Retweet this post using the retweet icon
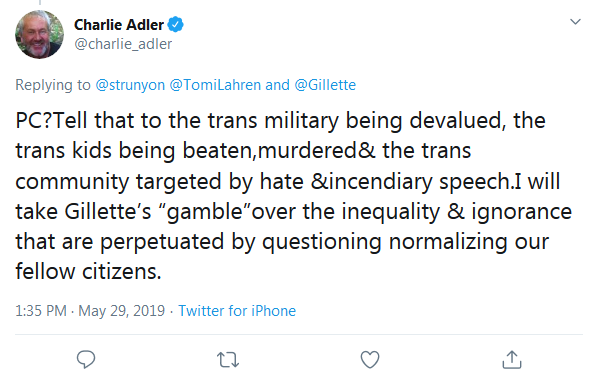 228,360
